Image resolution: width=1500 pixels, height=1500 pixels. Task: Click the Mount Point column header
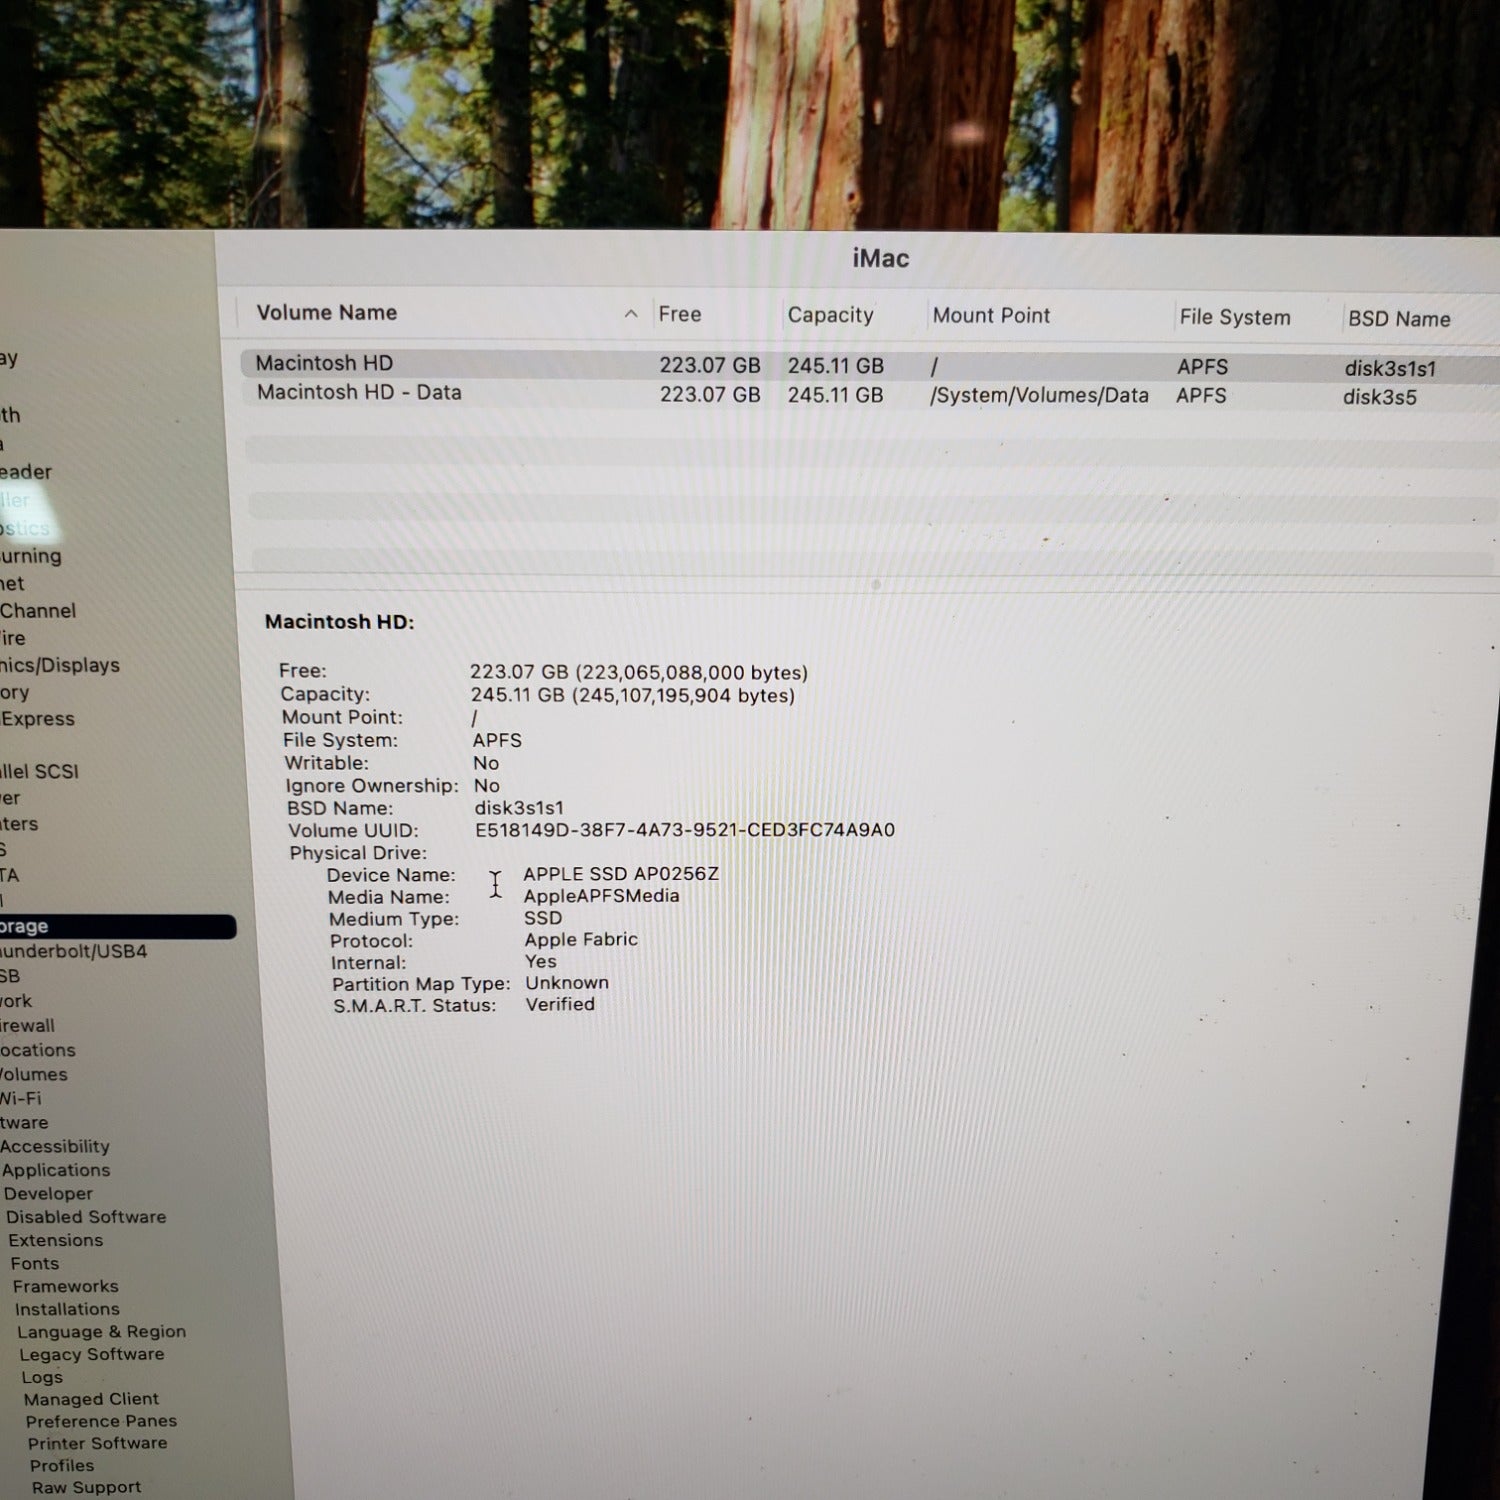click(991, 316)
